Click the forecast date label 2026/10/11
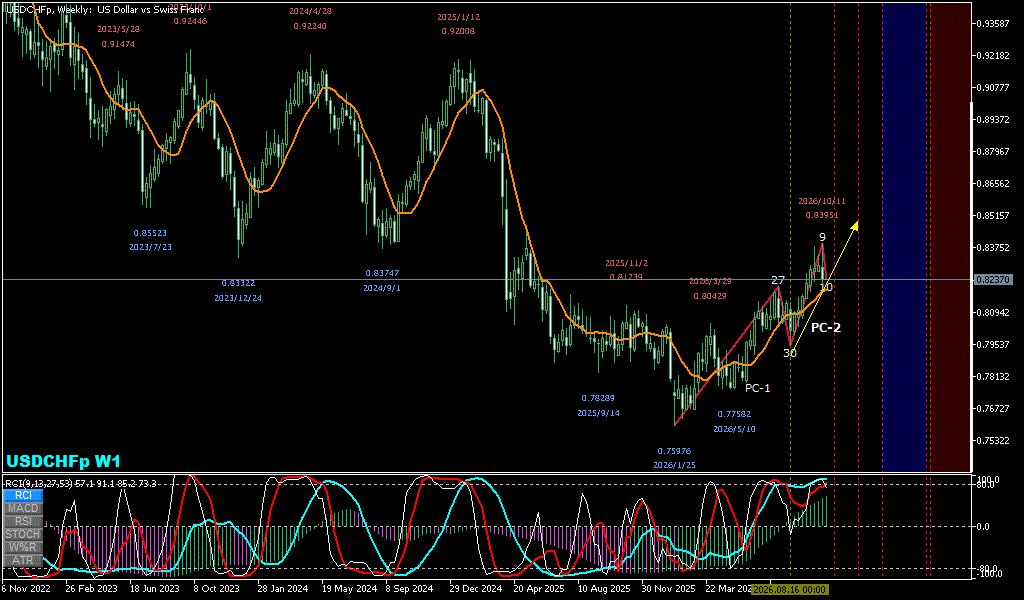 click(822, 201)
